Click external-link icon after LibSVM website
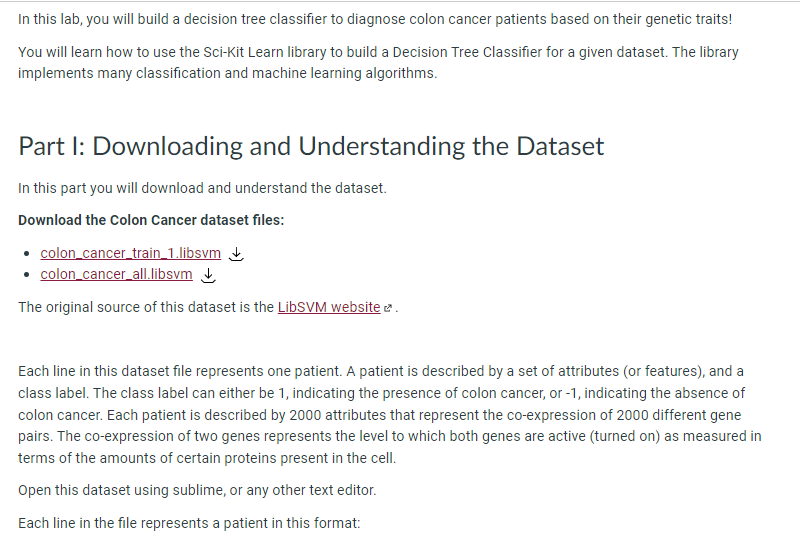 (x=388, y=308)
